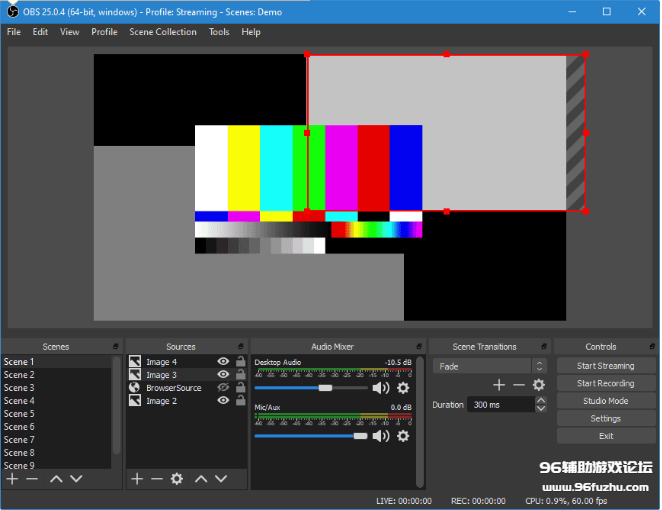
Task: Click Start Streaming button
Action: (x=605, y=366)
